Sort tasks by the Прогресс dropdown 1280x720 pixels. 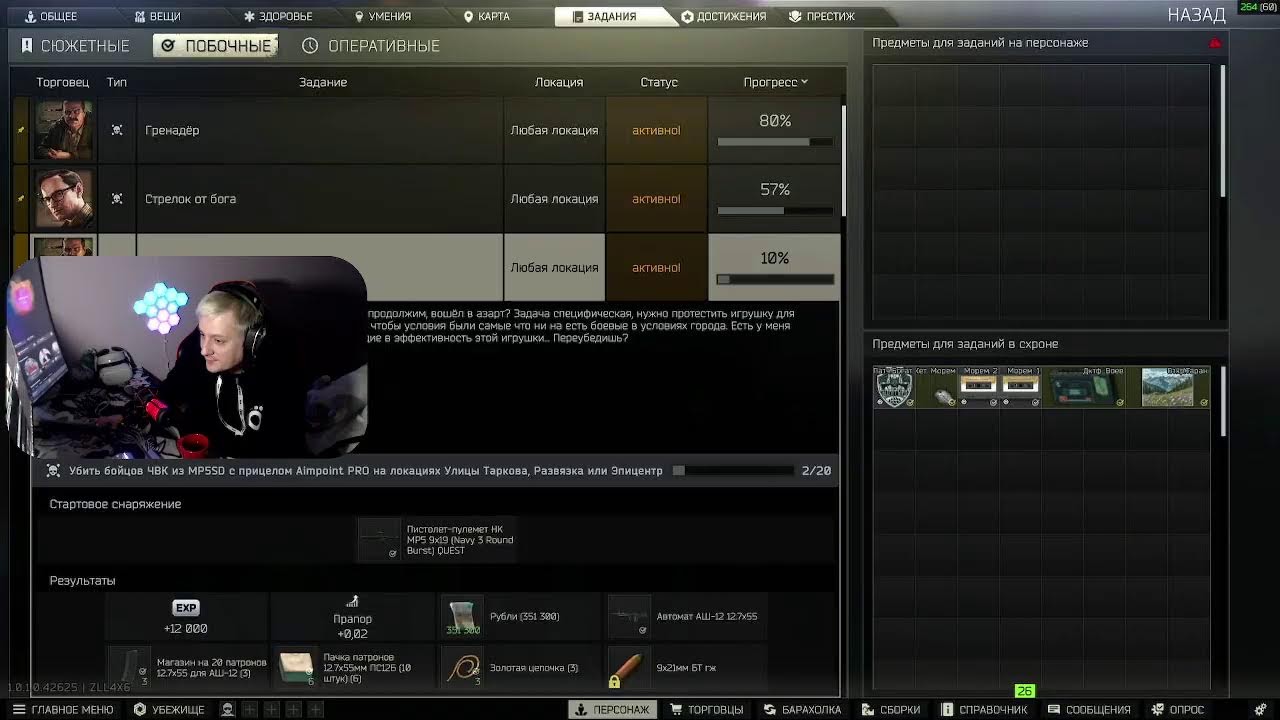[775, 82]
